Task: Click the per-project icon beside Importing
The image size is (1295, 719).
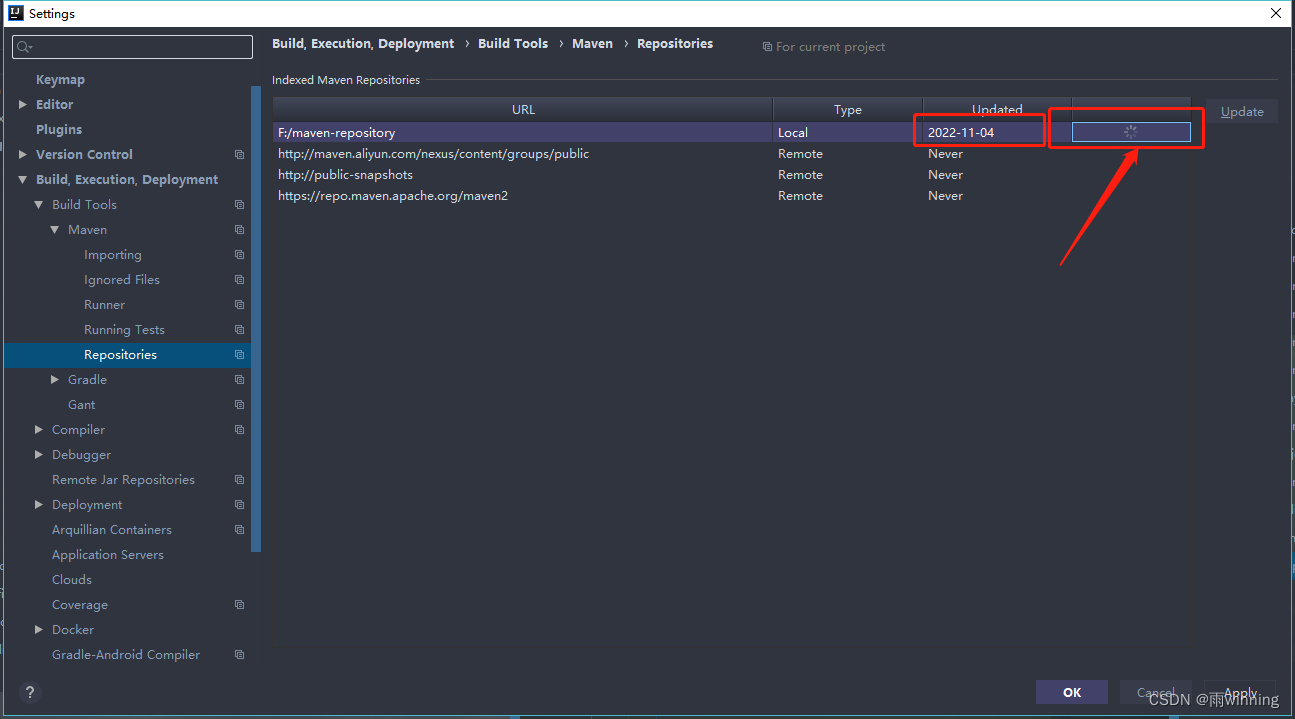Action: click(239, 255)
